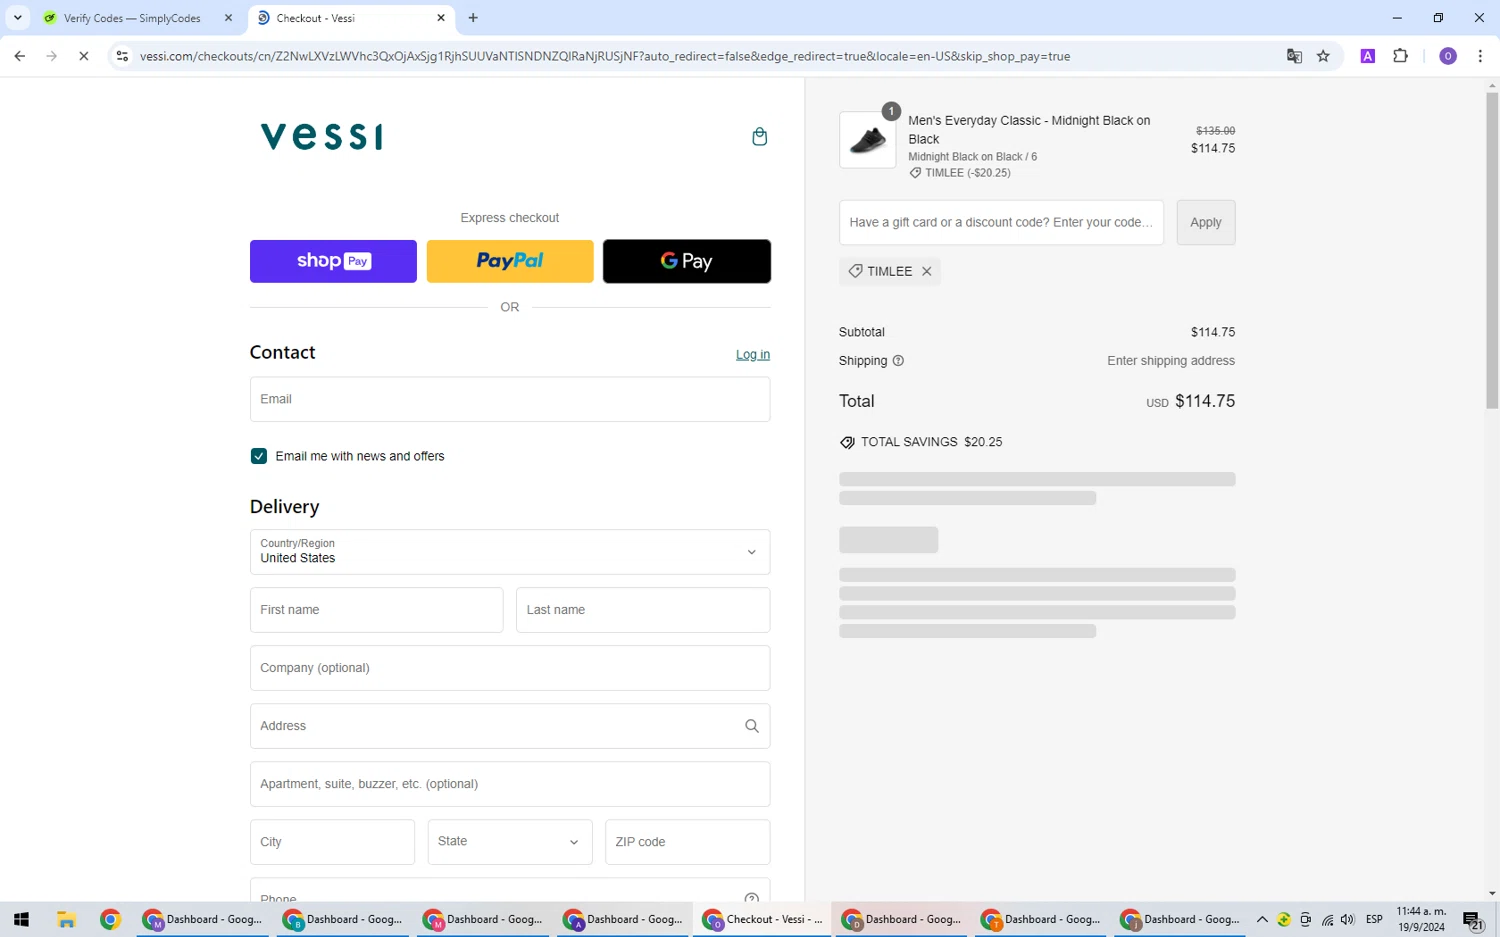Open a new browser tab
The width and height of the screenshot is (1500, 937).
coord(473,18)
